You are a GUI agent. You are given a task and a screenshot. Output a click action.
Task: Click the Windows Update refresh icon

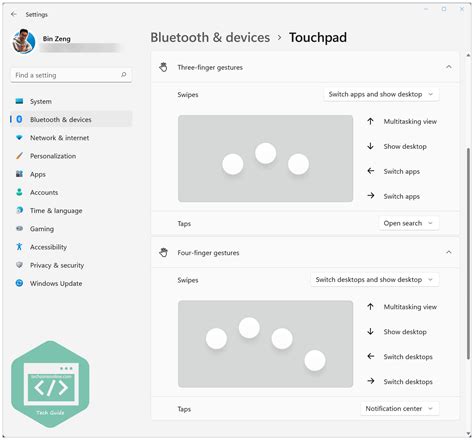pyautogui.click(x=19, y=283)
